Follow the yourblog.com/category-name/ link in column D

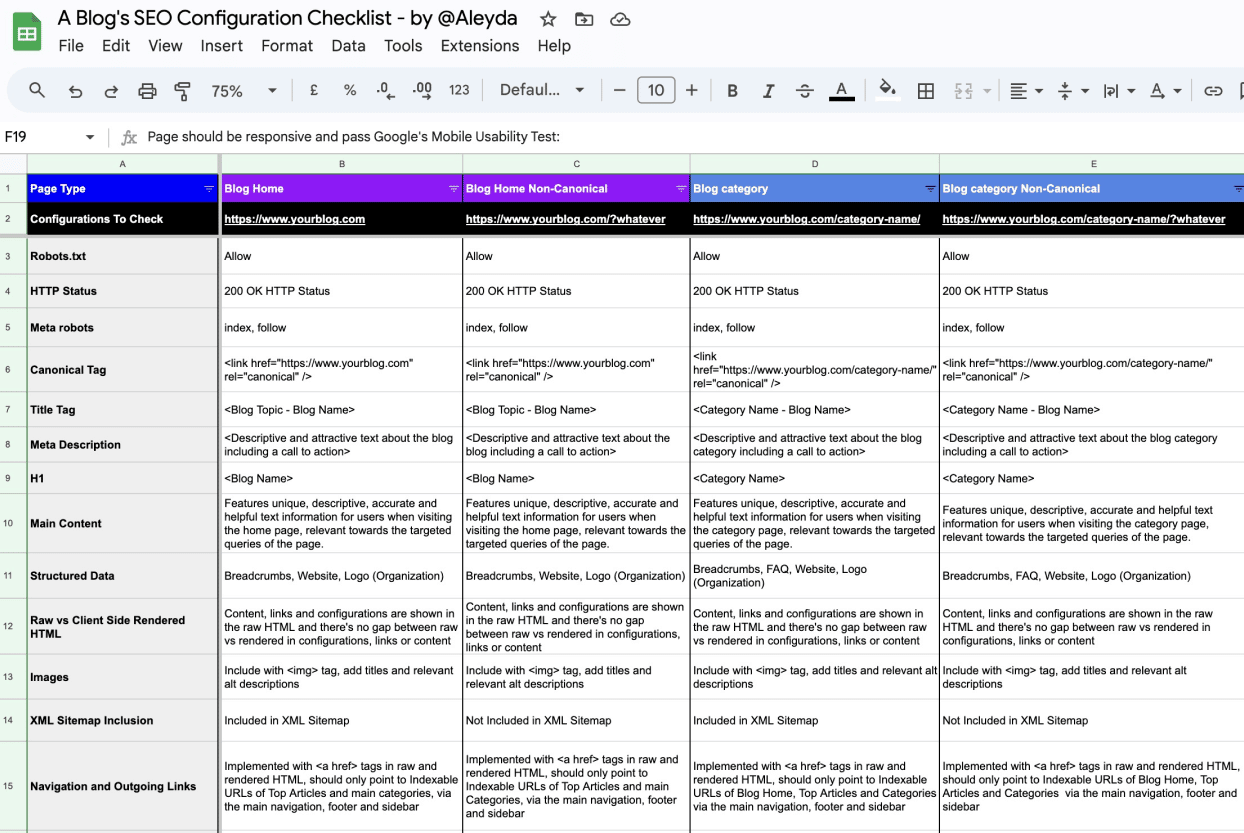pyautogui.click(x=807, y=219)
